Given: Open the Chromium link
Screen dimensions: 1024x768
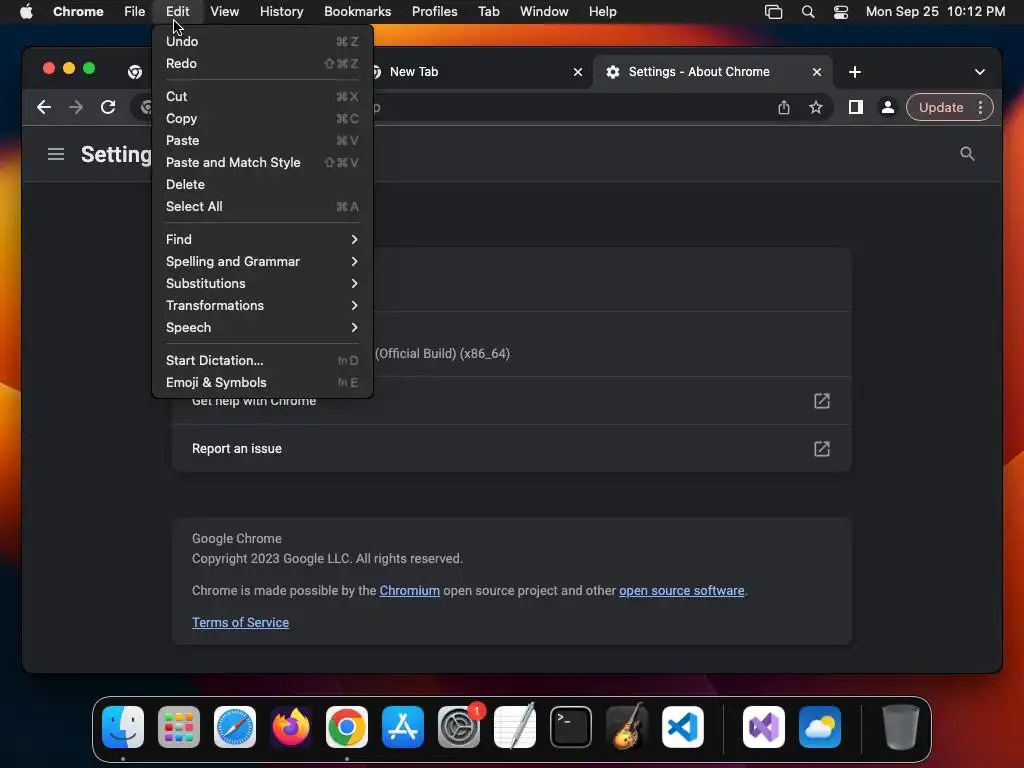Looking at the screenshot, I should click(409, 590).
